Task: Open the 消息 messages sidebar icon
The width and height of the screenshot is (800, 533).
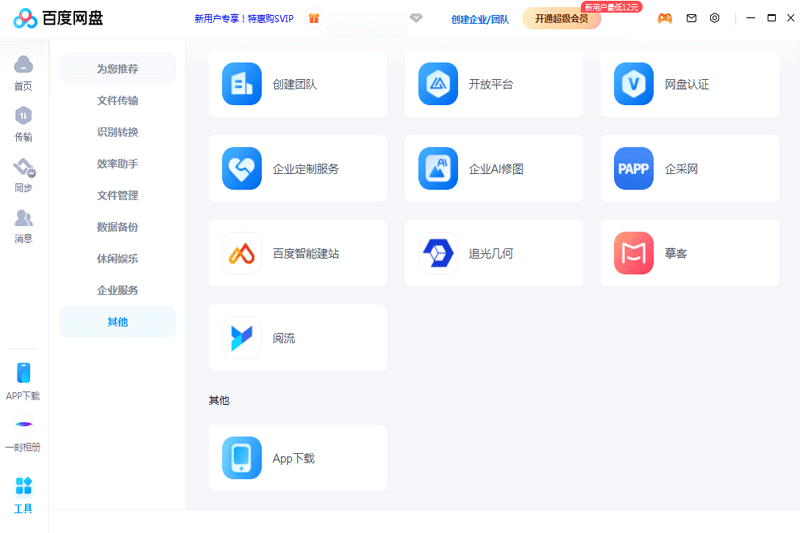Action: click(23, 218)
